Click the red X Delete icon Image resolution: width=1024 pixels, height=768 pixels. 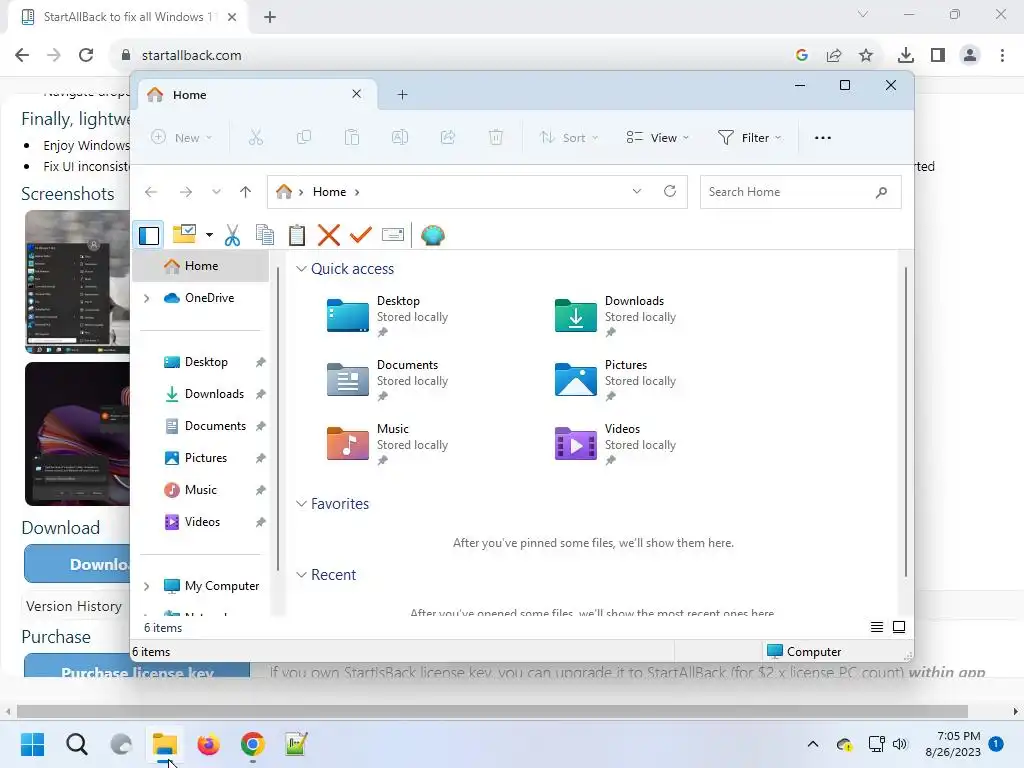pos(328,235)
